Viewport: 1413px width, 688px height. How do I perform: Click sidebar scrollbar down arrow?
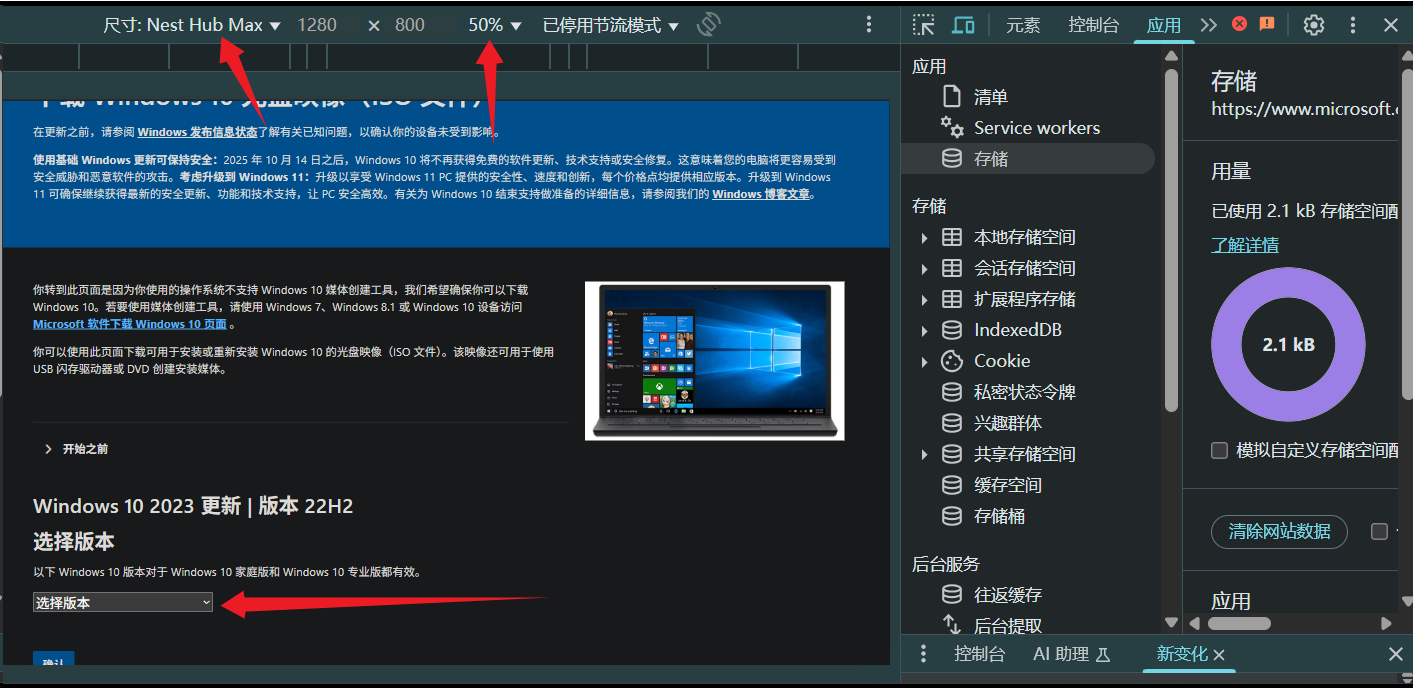[1171, 622]
